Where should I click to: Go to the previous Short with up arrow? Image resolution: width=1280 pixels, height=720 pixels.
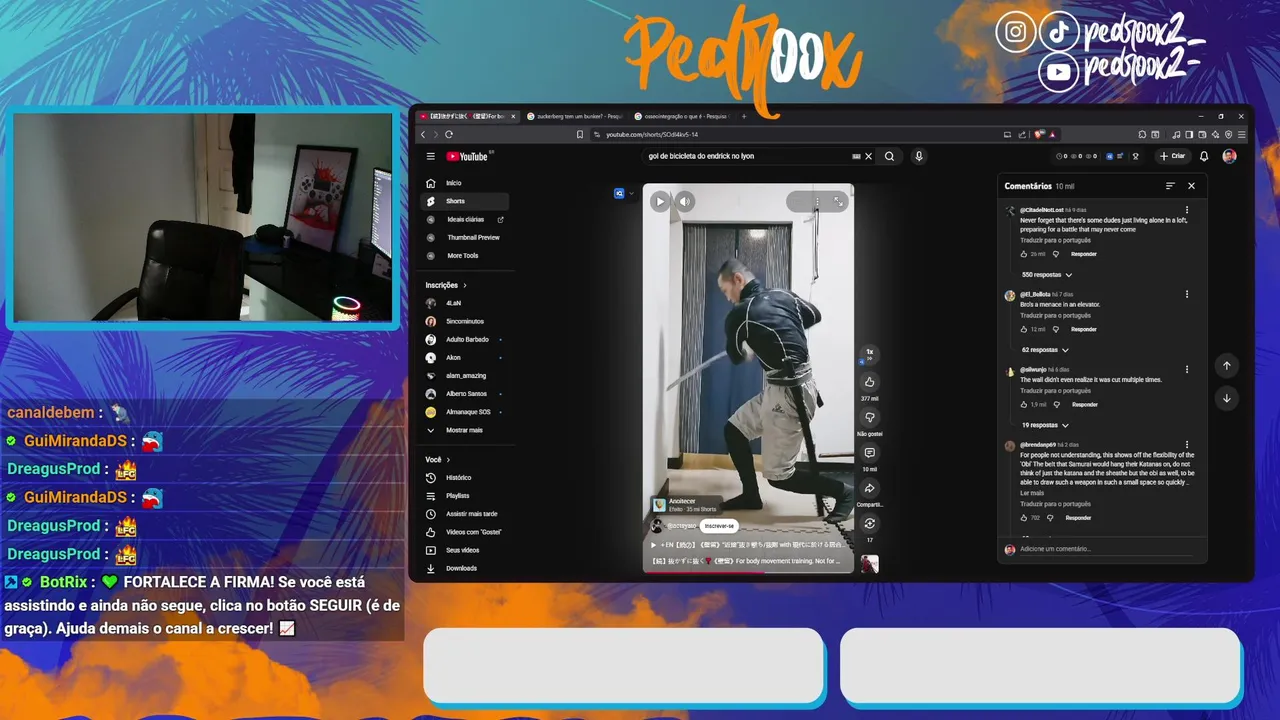pos(1227,366)
